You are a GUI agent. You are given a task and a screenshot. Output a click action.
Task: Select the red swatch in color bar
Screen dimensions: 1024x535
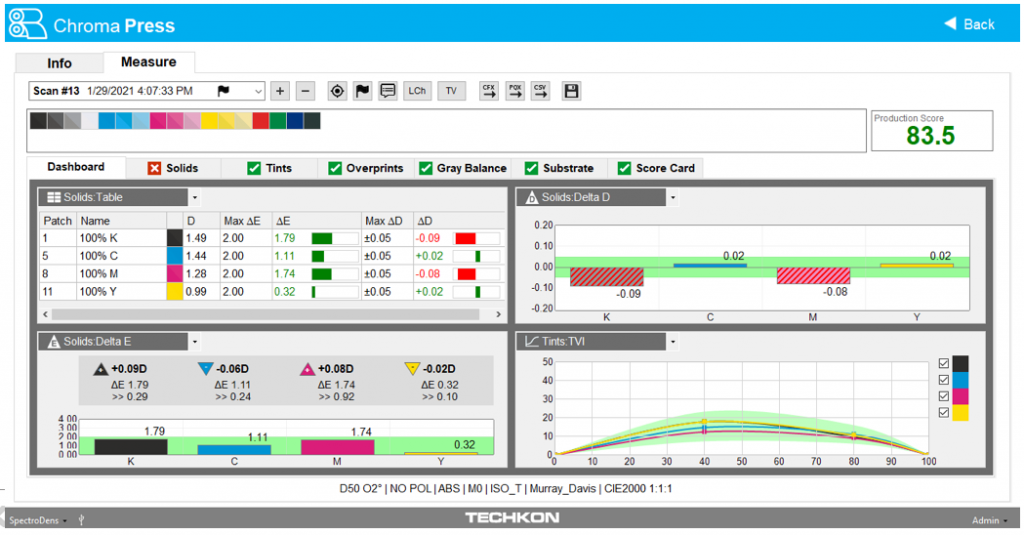[x=260, y=120]
